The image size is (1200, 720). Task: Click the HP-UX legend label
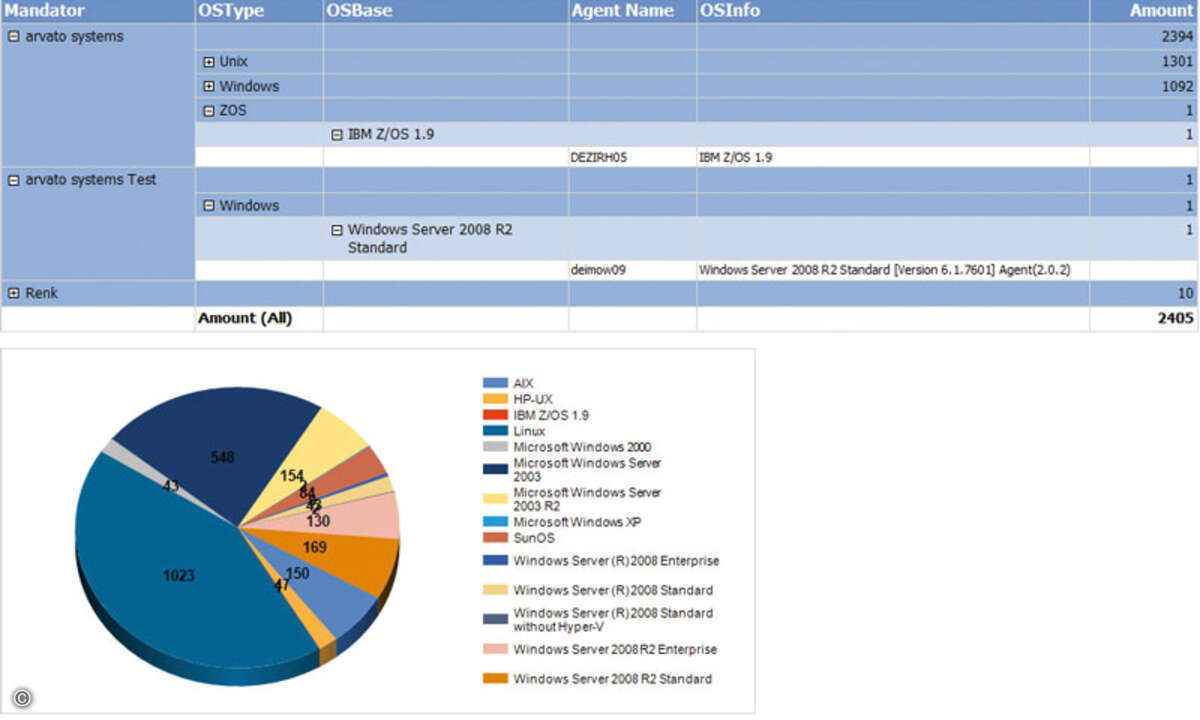click(x=532, y=399)
